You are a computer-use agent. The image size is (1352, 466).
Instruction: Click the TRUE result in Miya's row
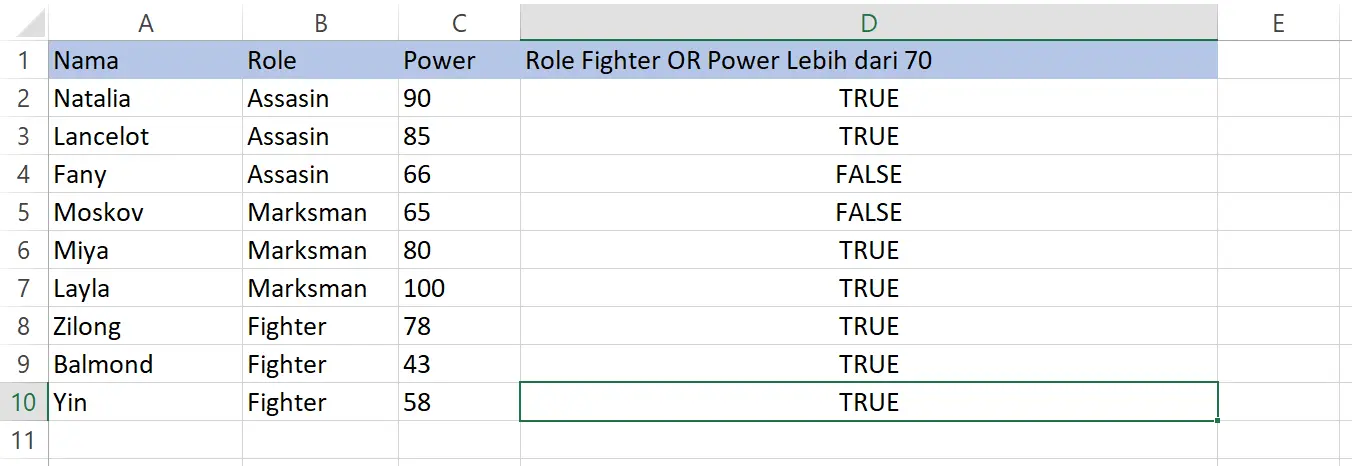[x=869, y=250]
